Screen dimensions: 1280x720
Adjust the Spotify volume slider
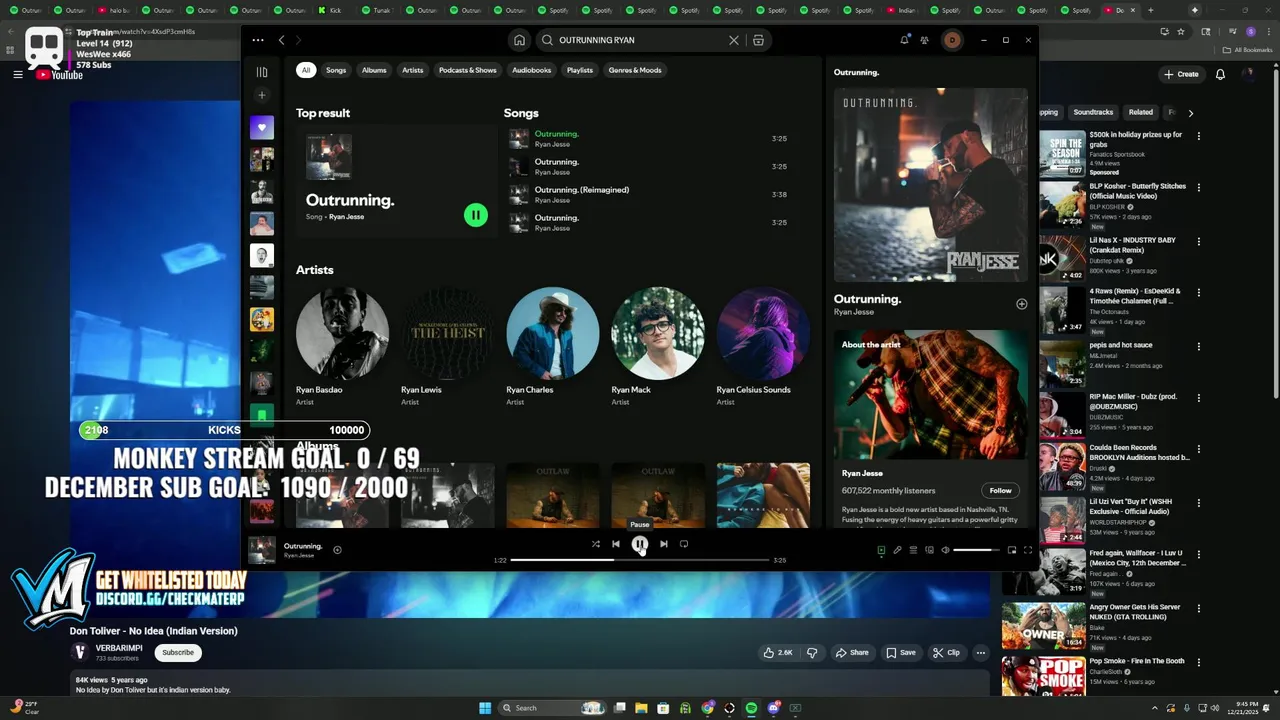[x=976, y=550]
